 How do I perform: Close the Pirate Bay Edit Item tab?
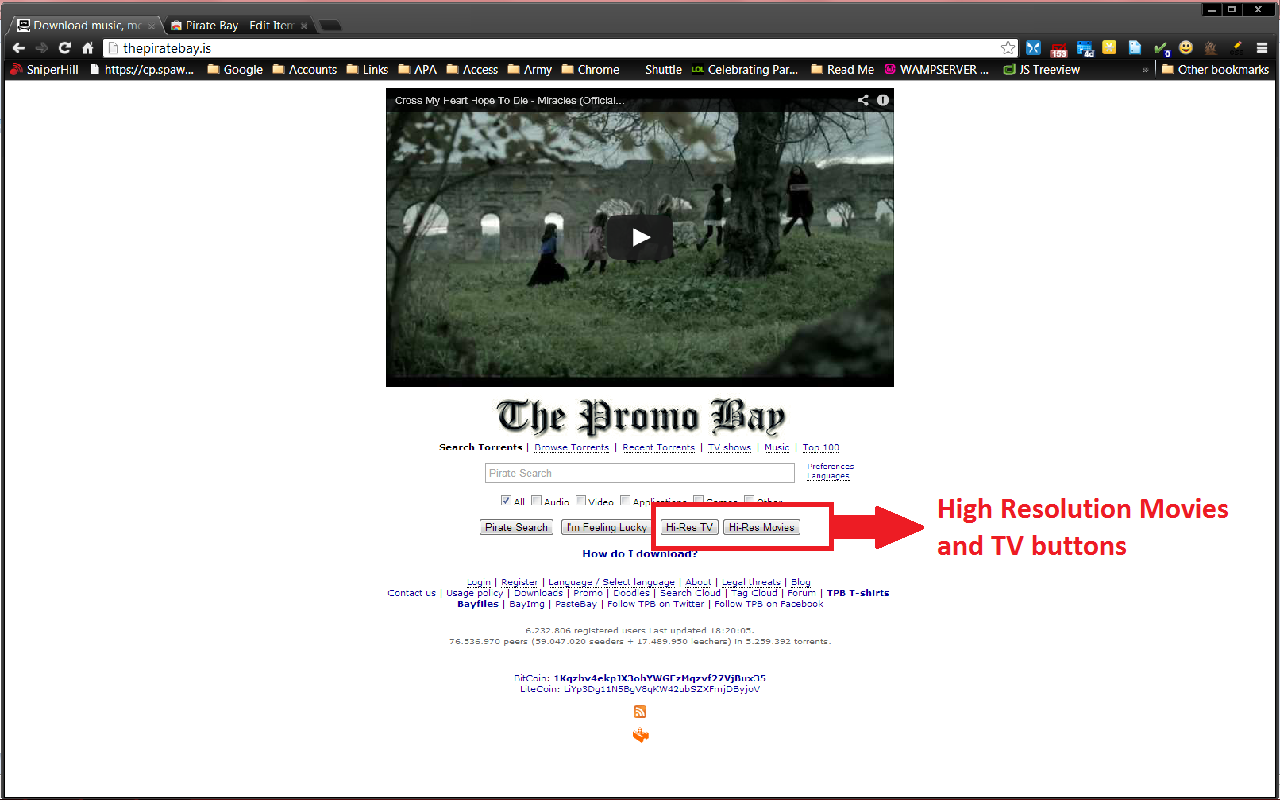coord(304,25)
